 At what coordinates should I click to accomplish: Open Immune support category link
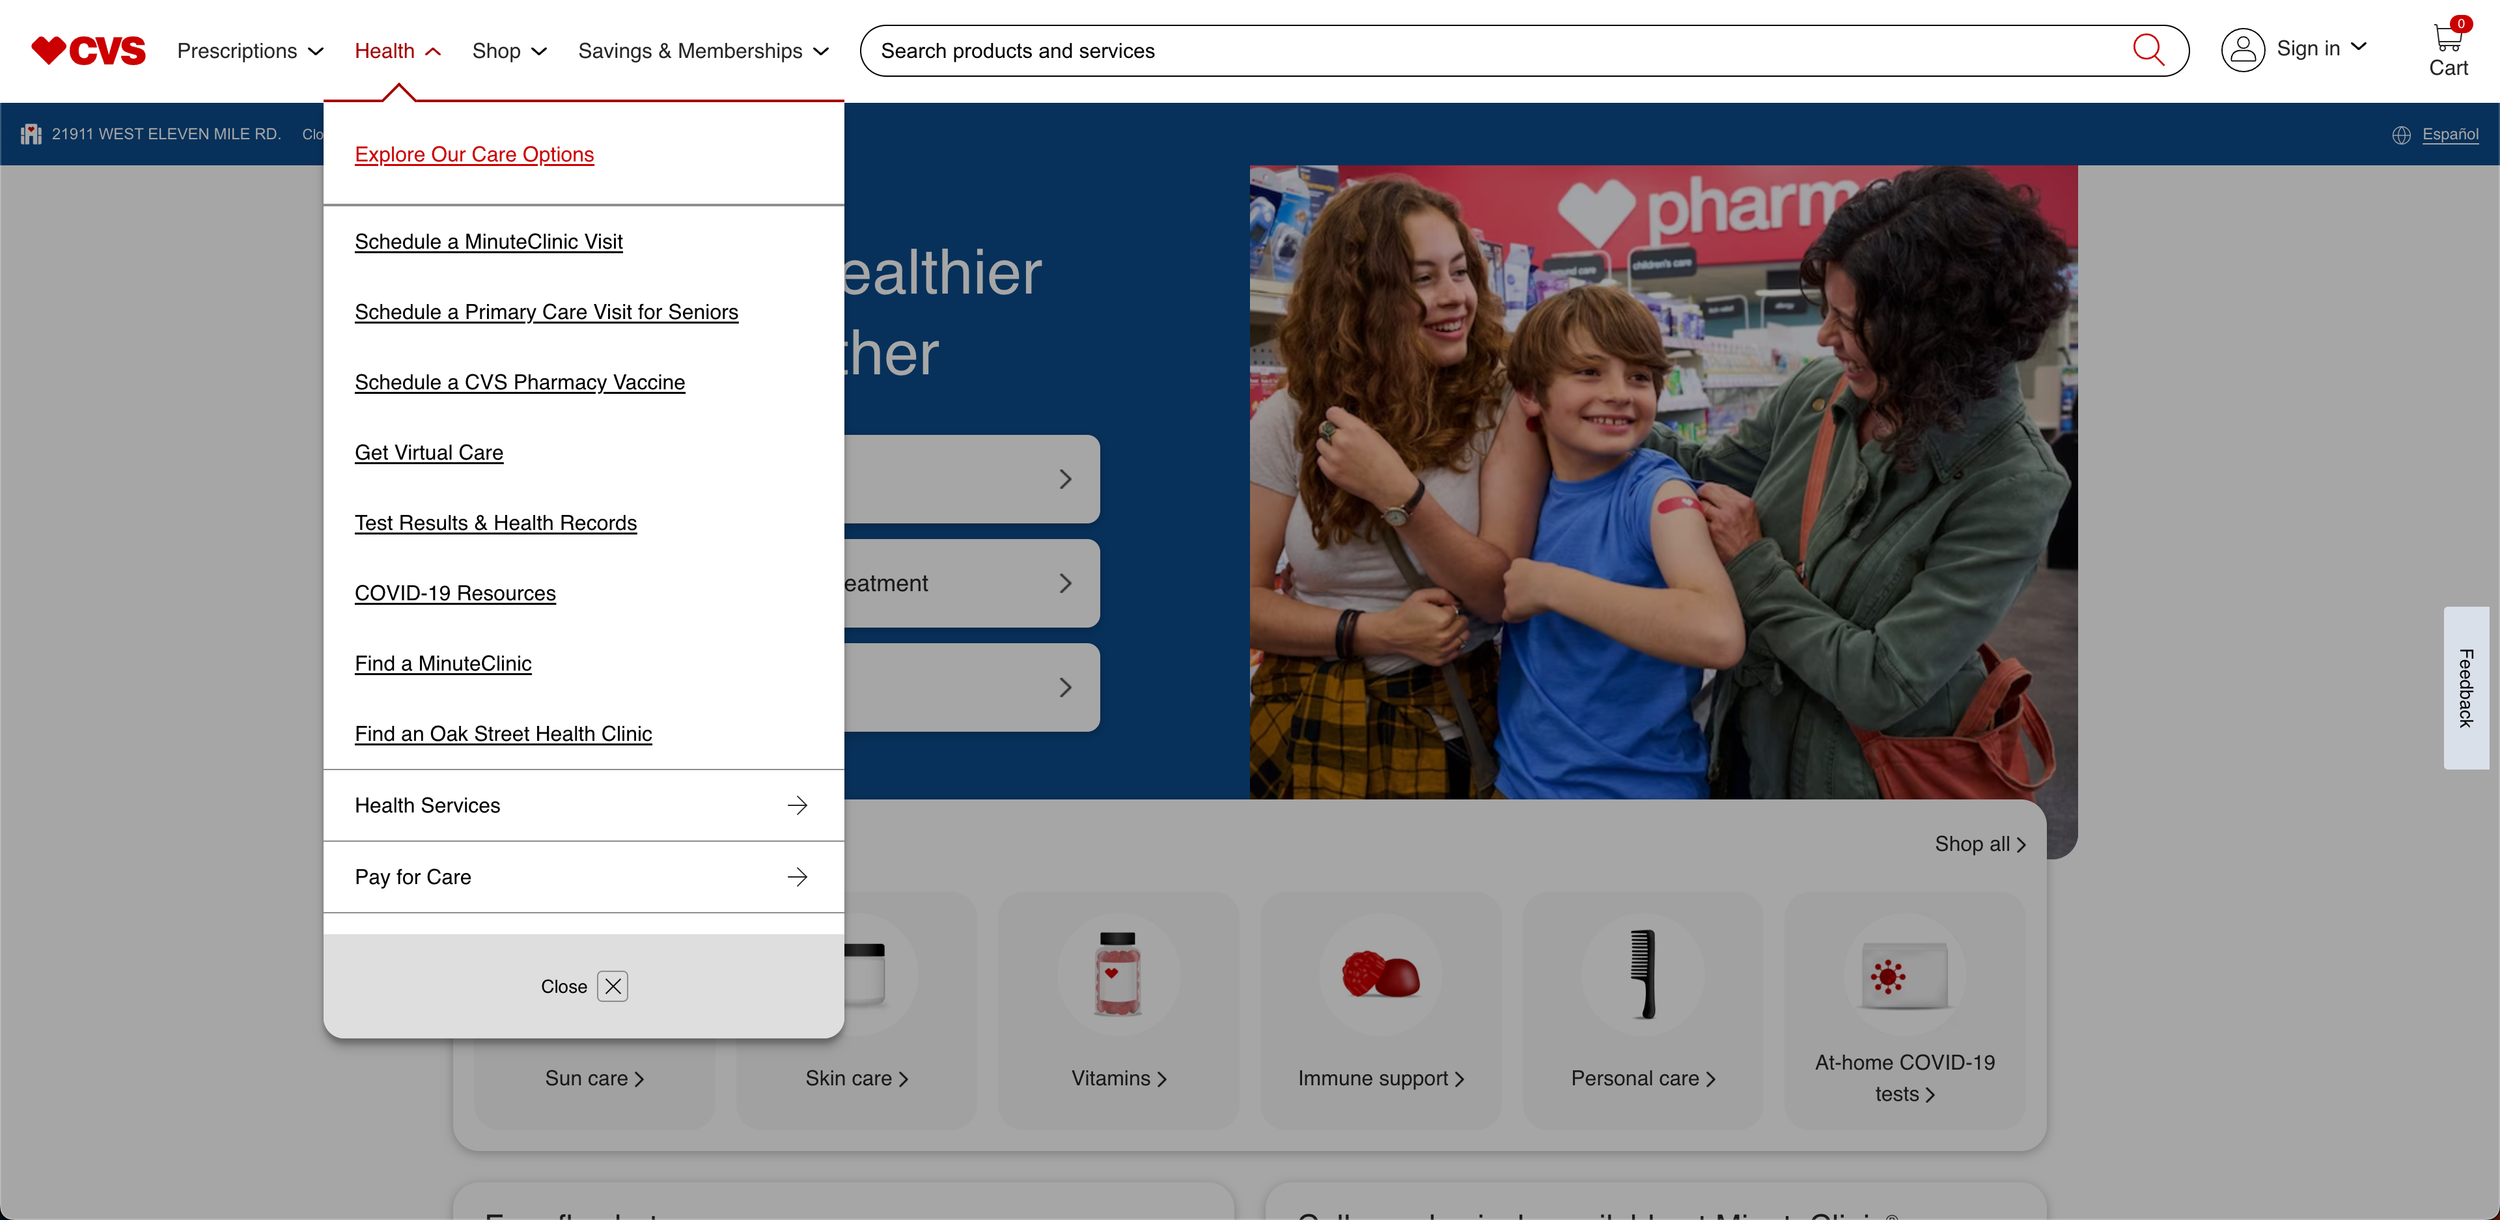(x=1380, y=1078)
